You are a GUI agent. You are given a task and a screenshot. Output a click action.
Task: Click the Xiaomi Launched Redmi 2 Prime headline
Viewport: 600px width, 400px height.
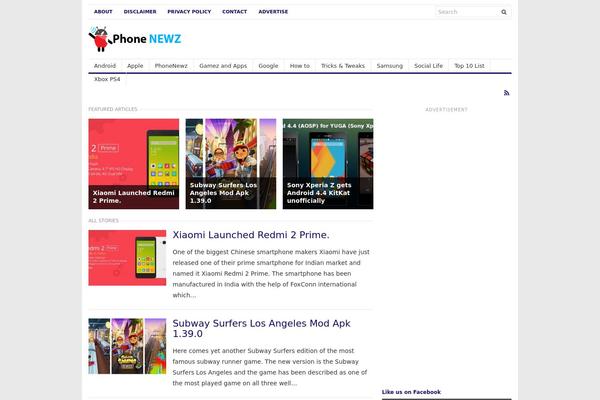click(x=251, y=235)
